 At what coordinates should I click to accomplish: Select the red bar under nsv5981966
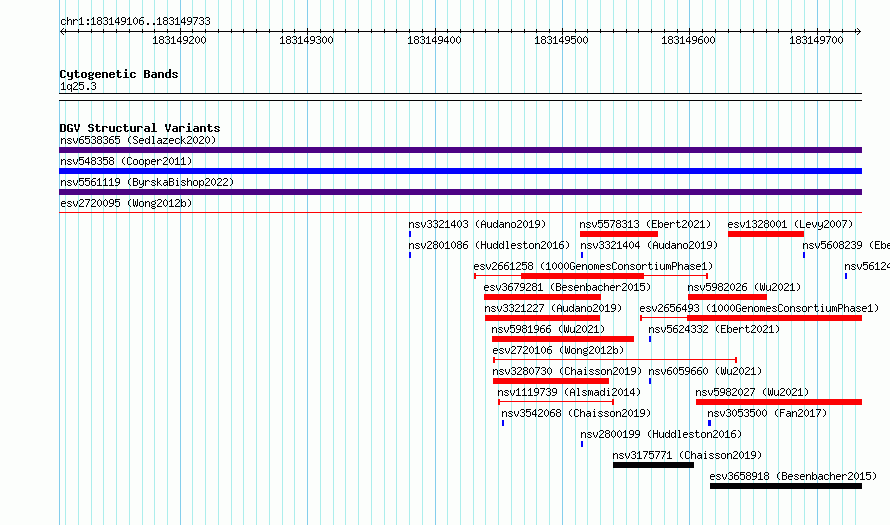pos(562,339)
